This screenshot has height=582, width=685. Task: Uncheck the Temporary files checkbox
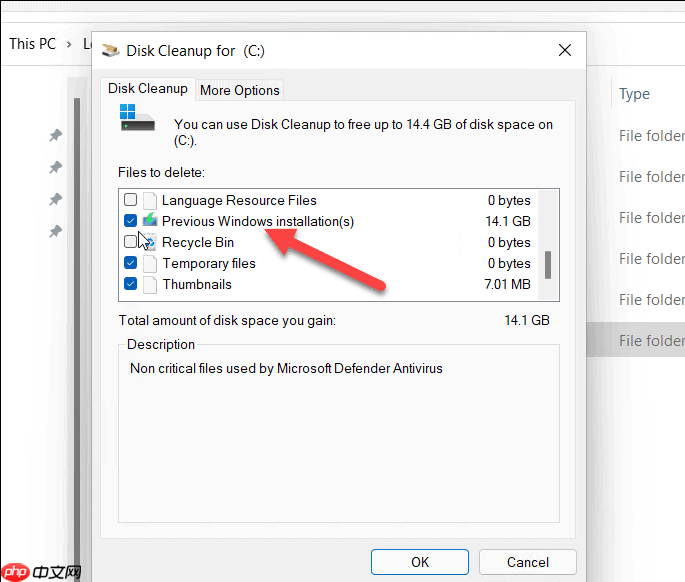(x=130, y=264)
